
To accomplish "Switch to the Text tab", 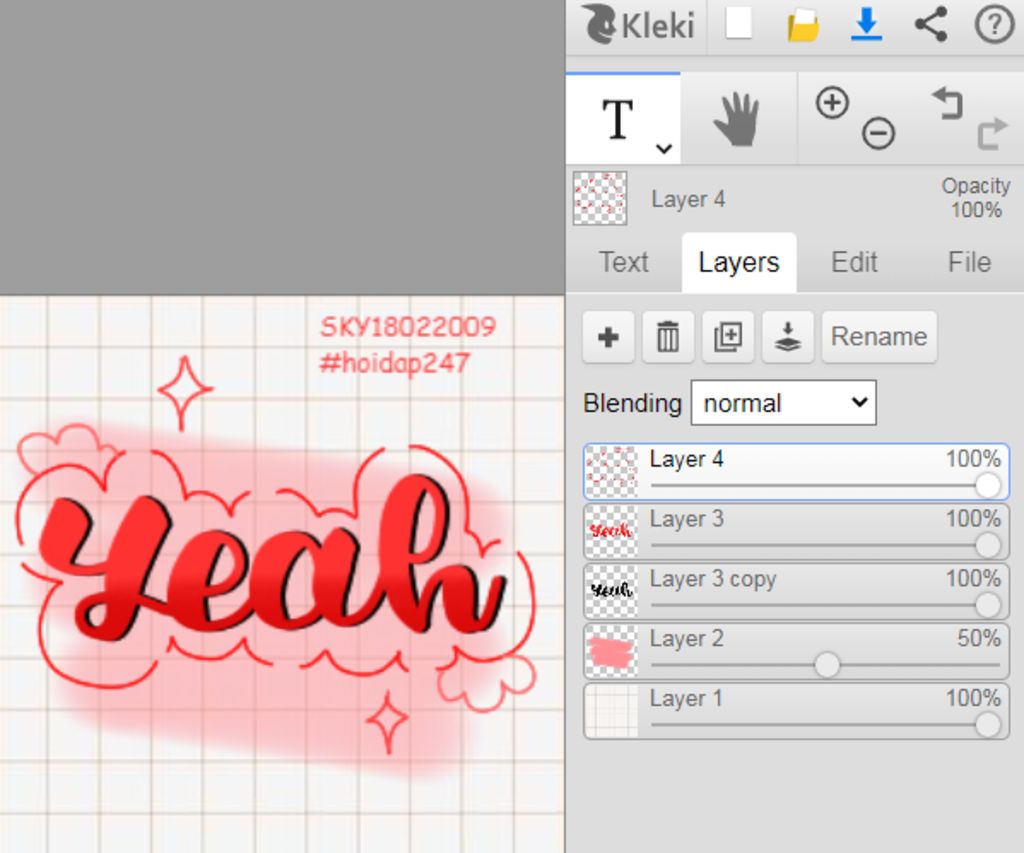I will (624, 262).
